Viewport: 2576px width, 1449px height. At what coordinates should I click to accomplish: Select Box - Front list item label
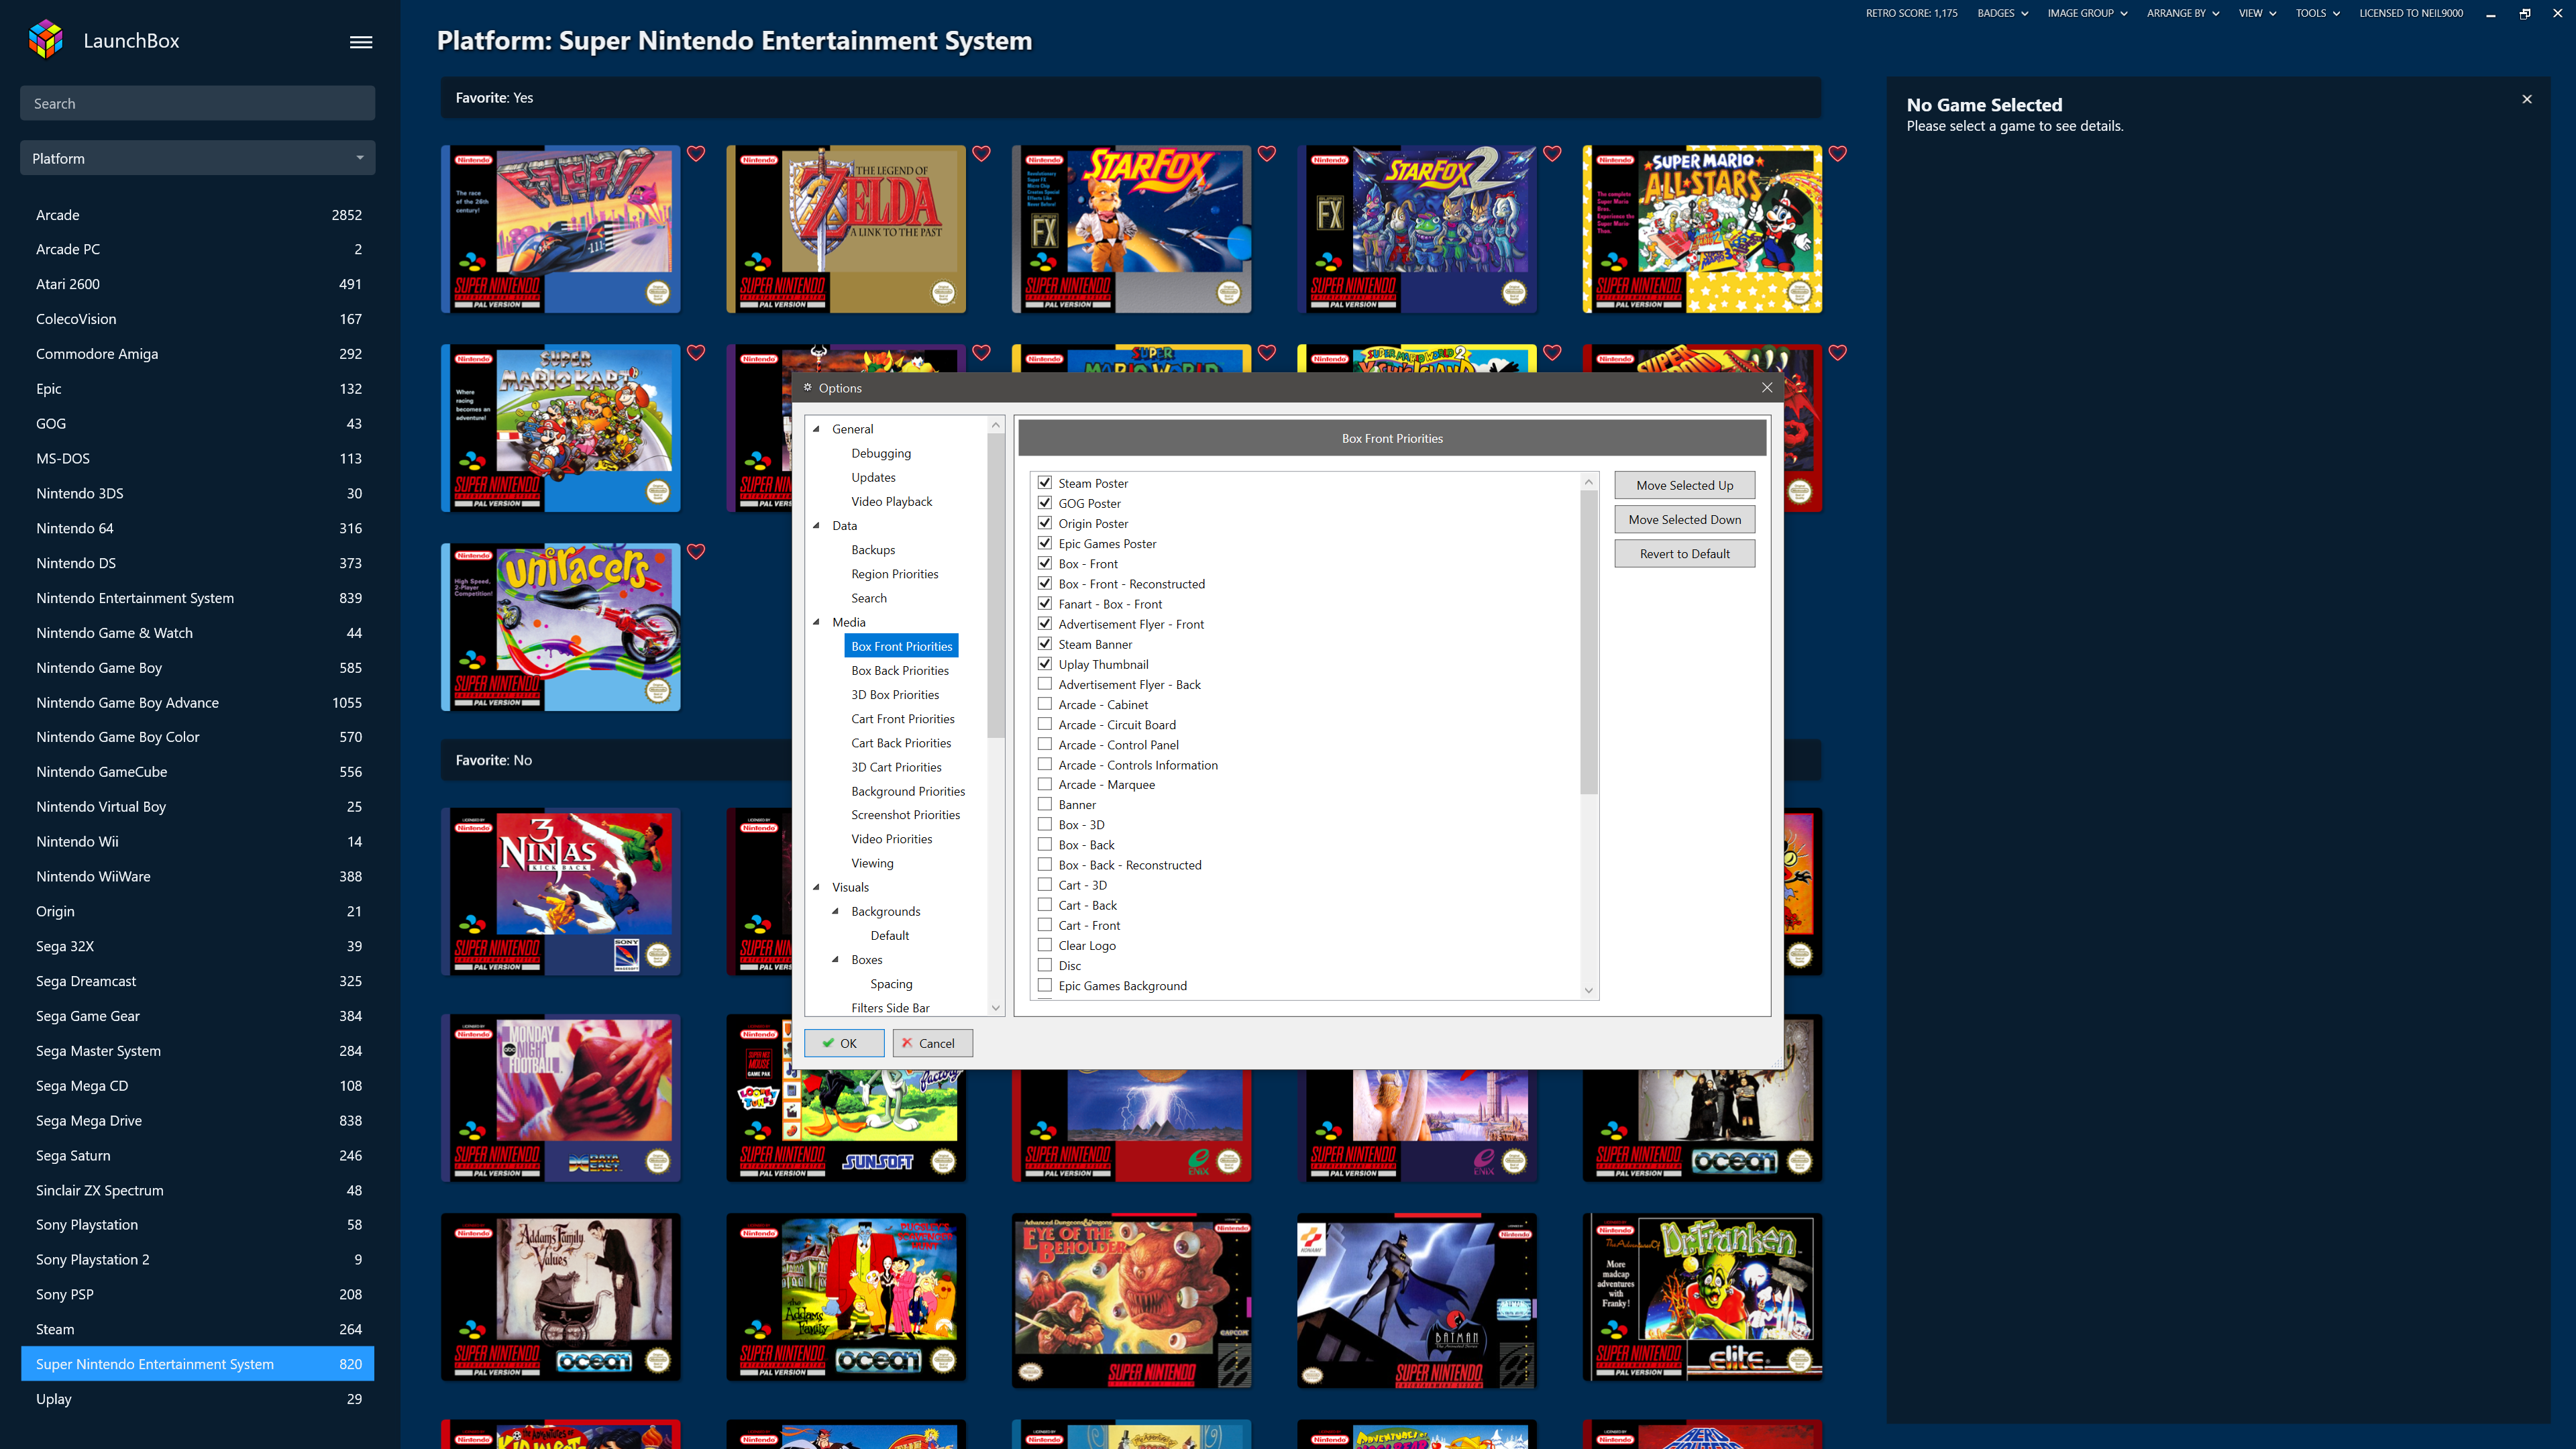coord(1088,564)
